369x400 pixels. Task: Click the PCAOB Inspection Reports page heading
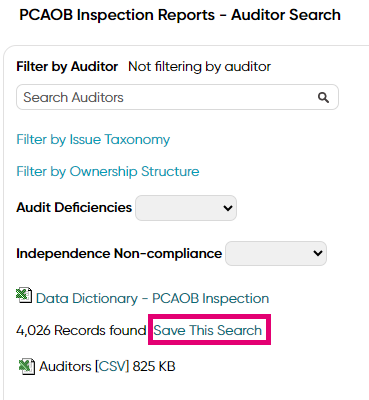[180, 15]
